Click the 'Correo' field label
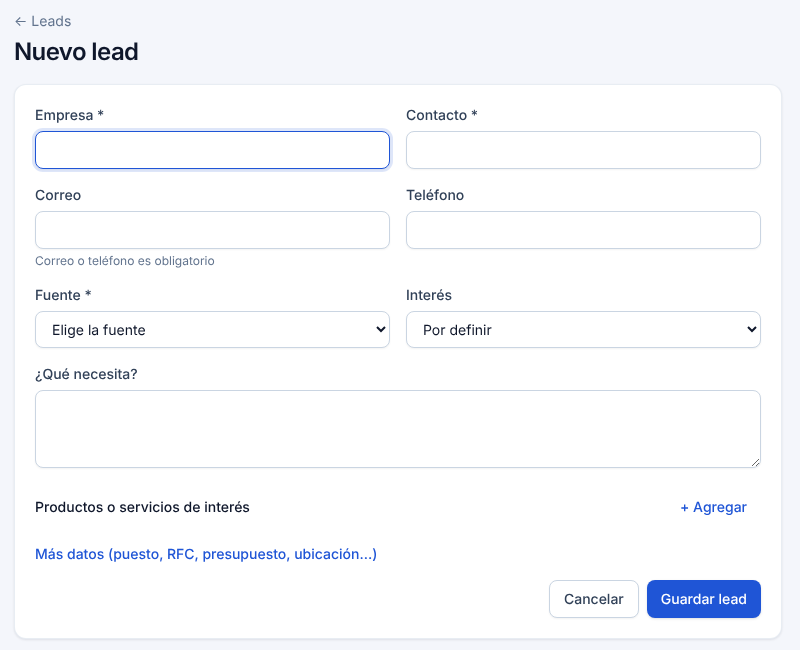 58,195
